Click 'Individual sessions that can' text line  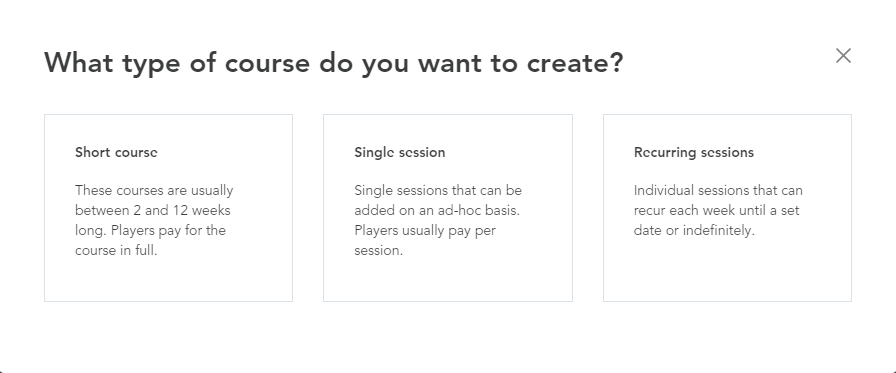click(x=718, y=190)
